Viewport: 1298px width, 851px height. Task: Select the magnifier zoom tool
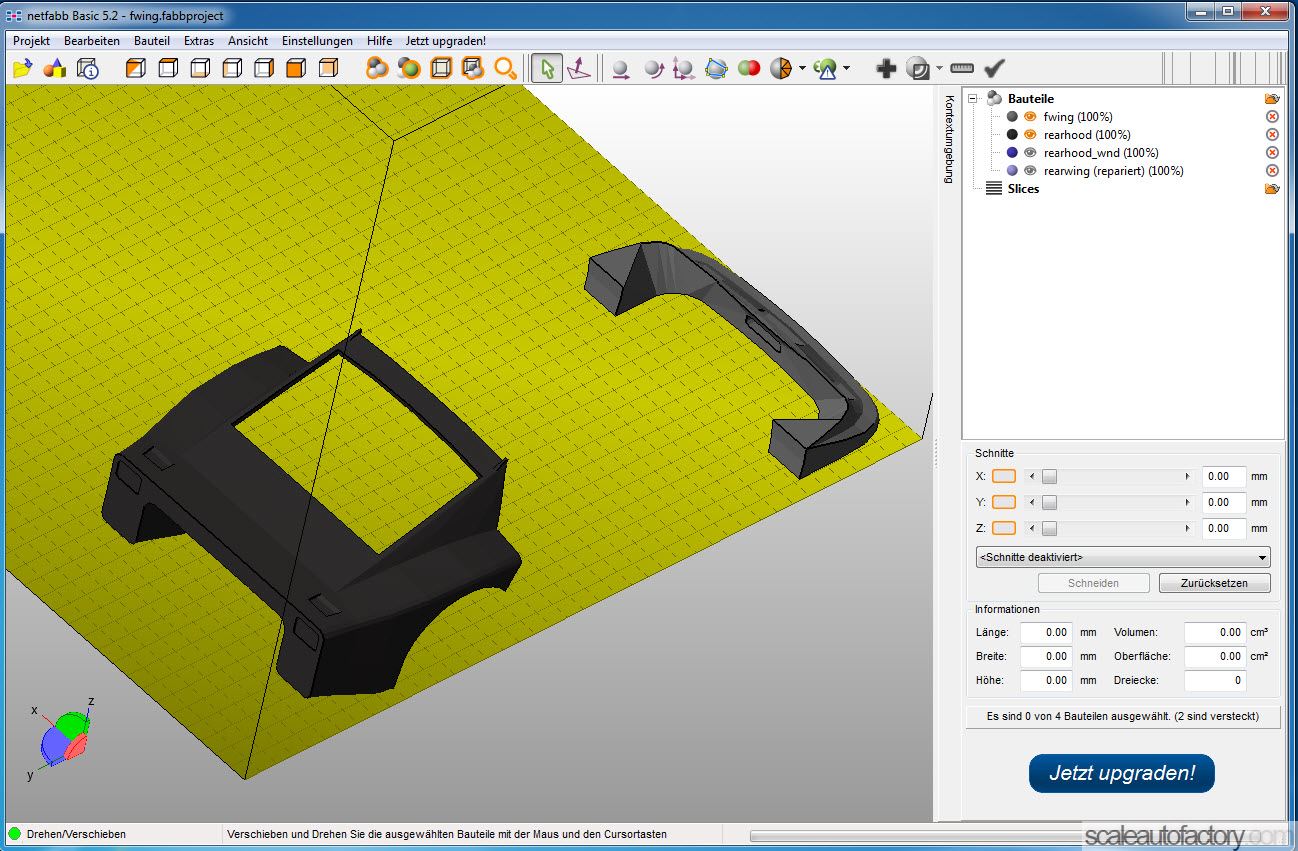point(506,68)
